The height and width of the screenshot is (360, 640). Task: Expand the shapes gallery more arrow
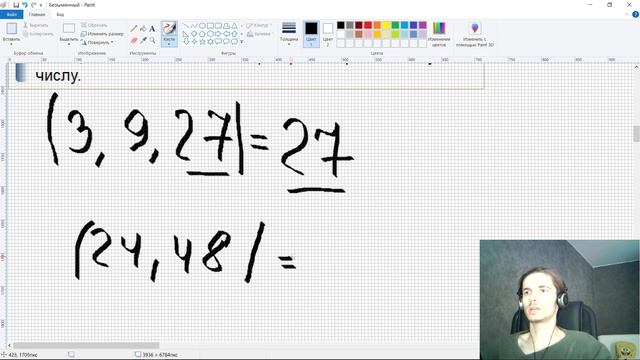(x=242, y=42)
